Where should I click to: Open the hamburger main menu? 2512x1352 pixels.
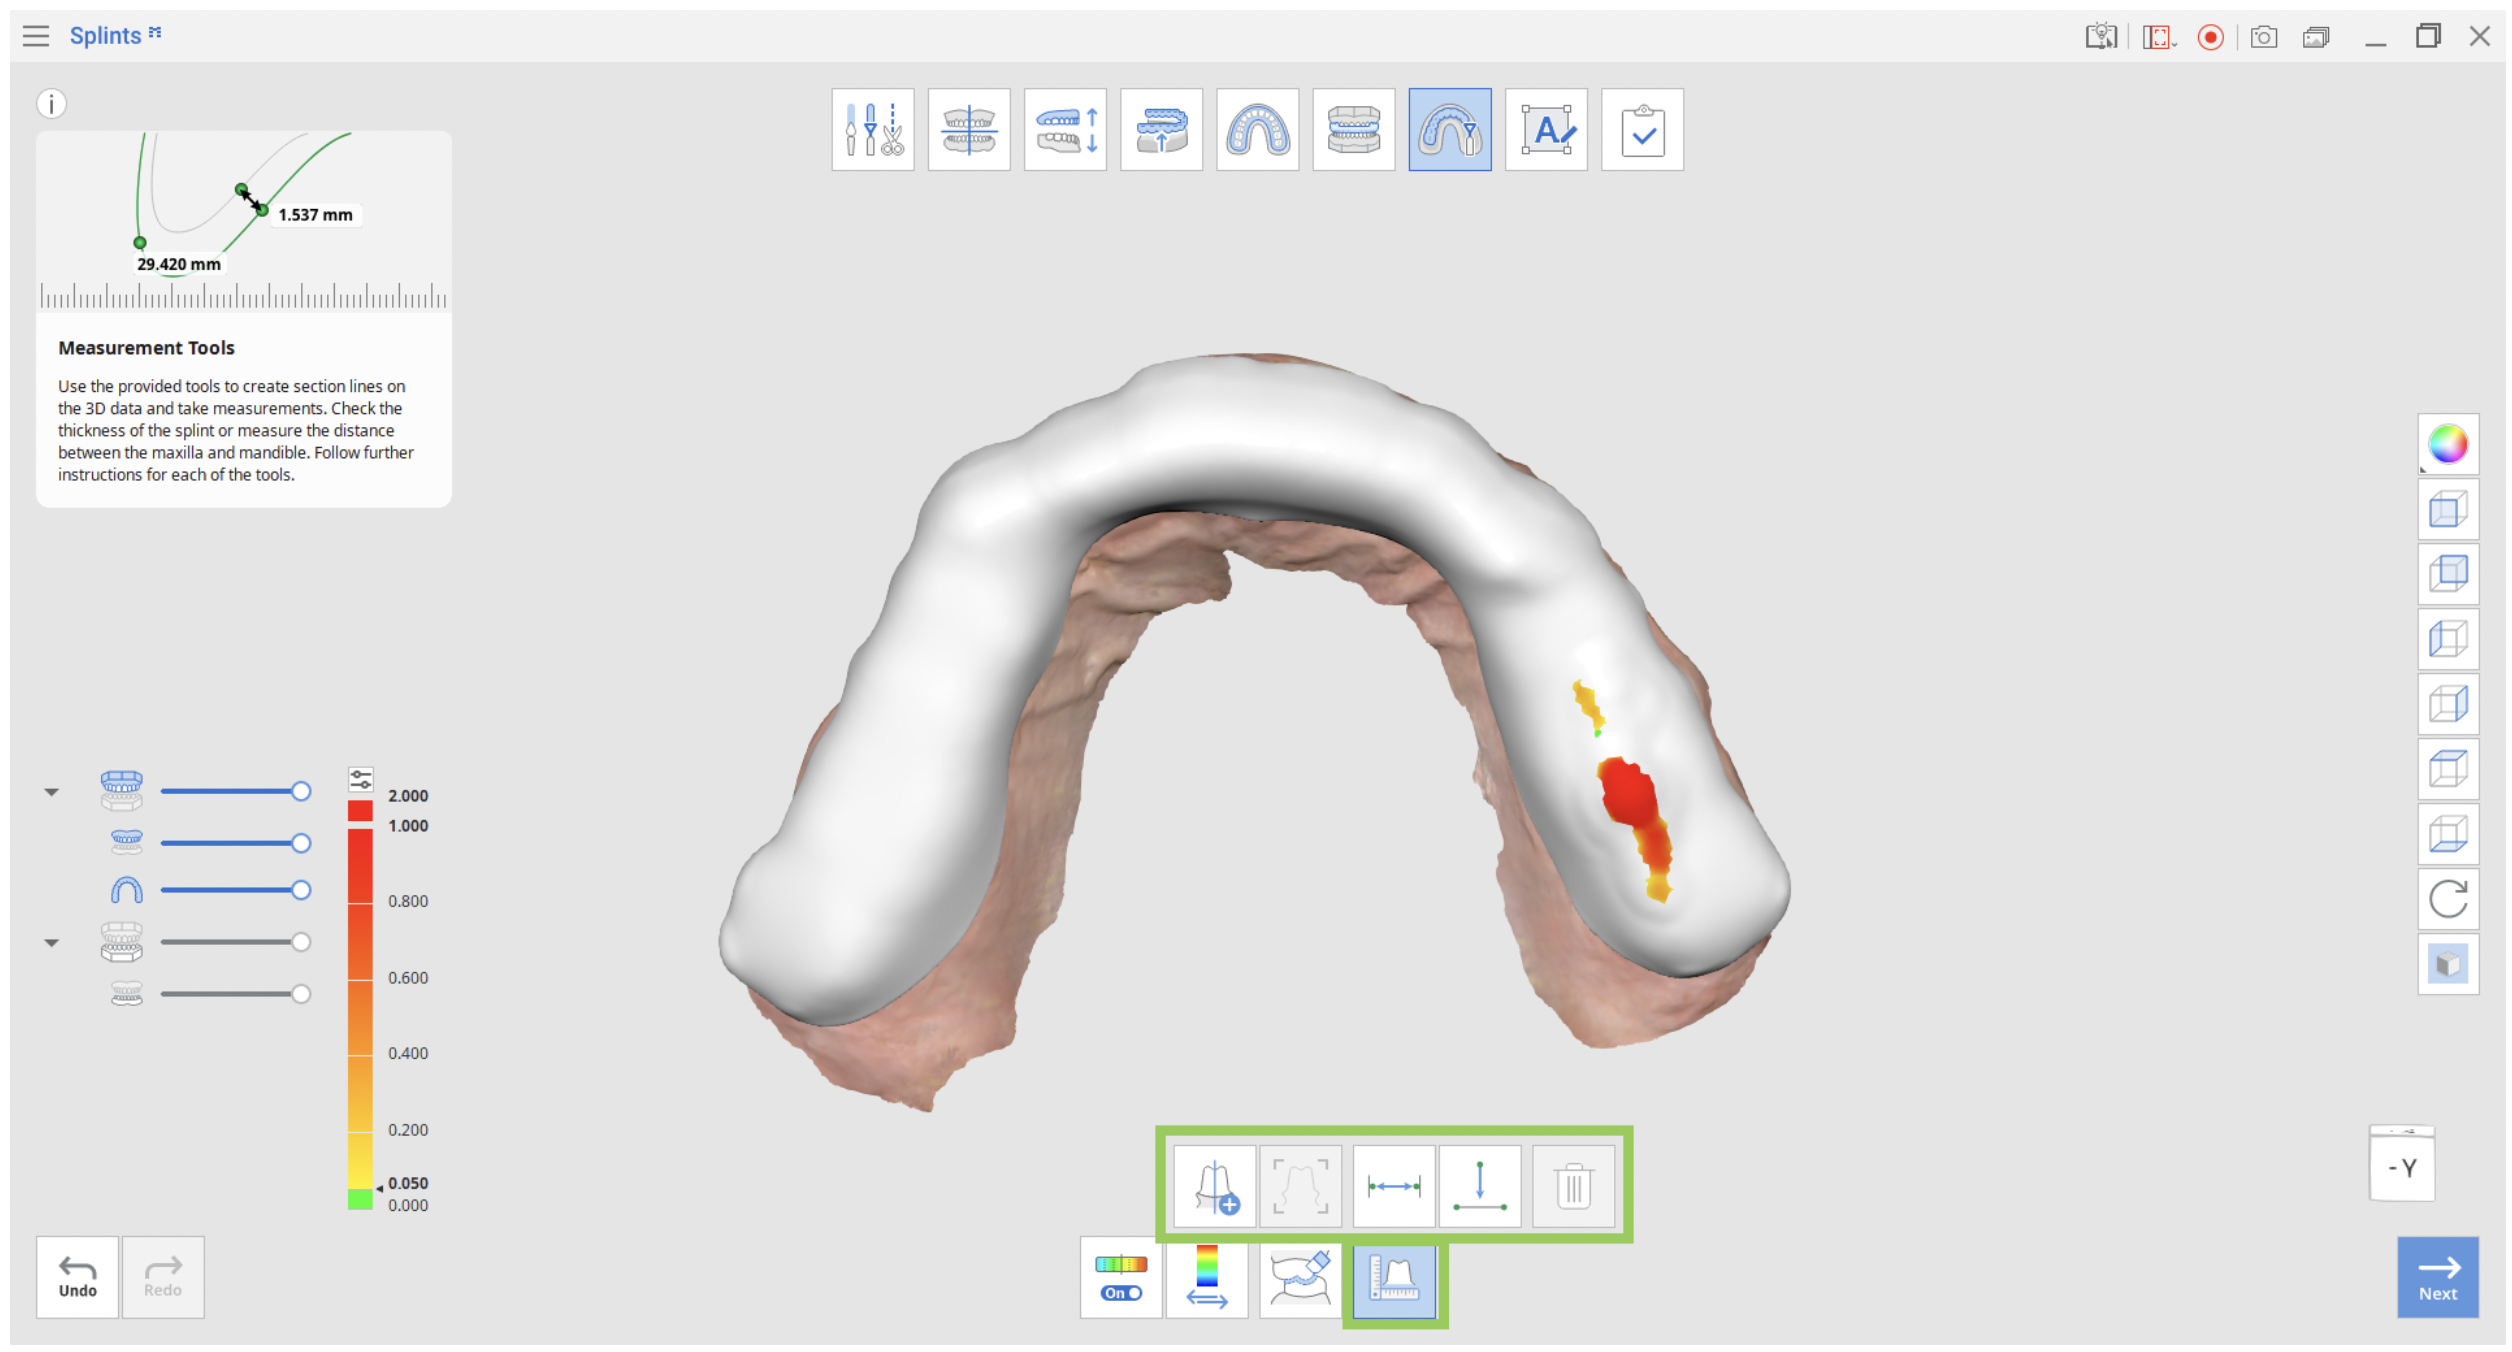tap(36, 36)
